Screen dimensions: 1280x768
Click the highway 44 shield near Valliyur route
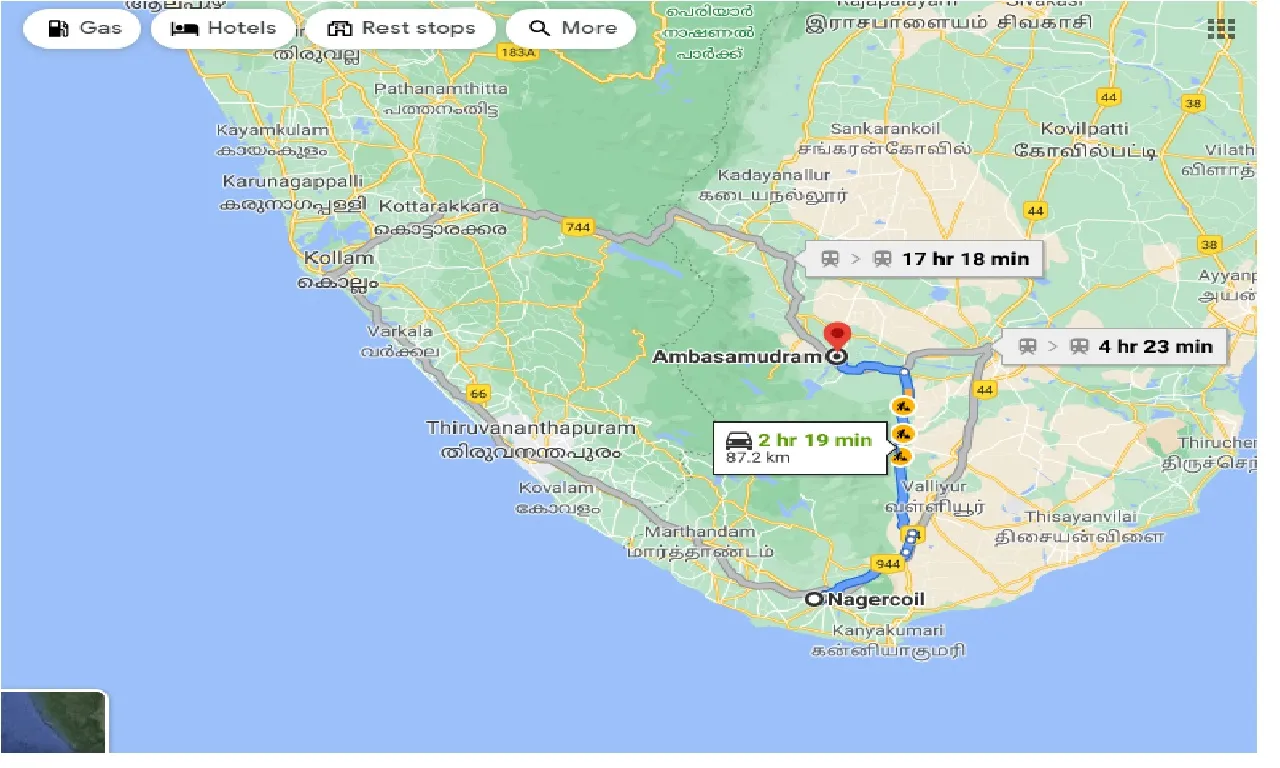point(986,390)
